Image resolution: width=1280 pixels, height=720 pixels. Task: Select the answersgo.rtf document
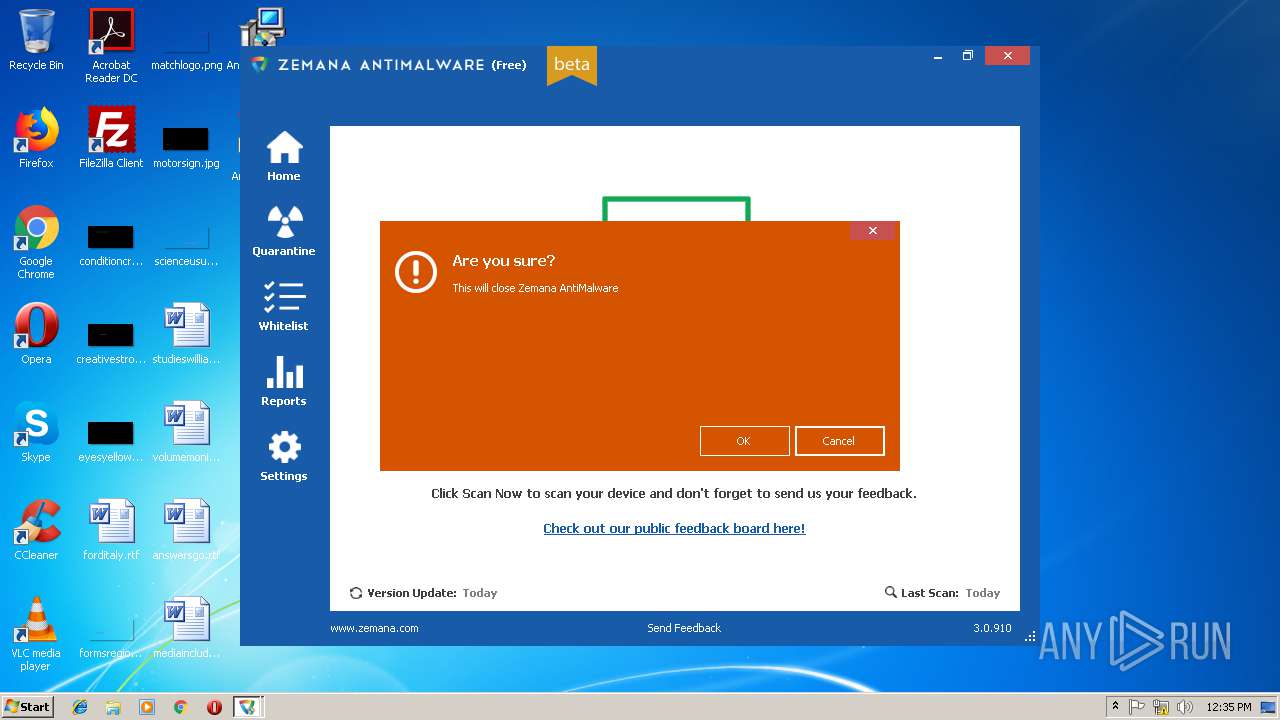click(x=186, y=530)
